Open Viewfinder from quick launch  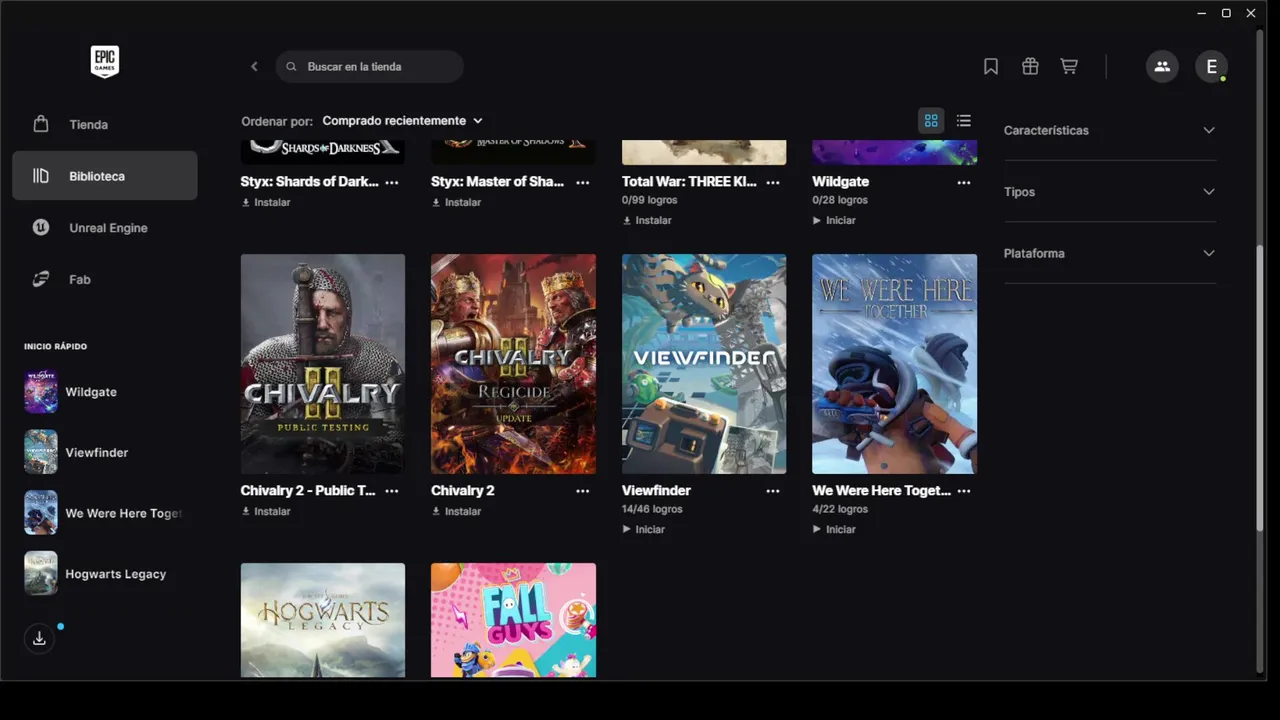tap(105, 453)
